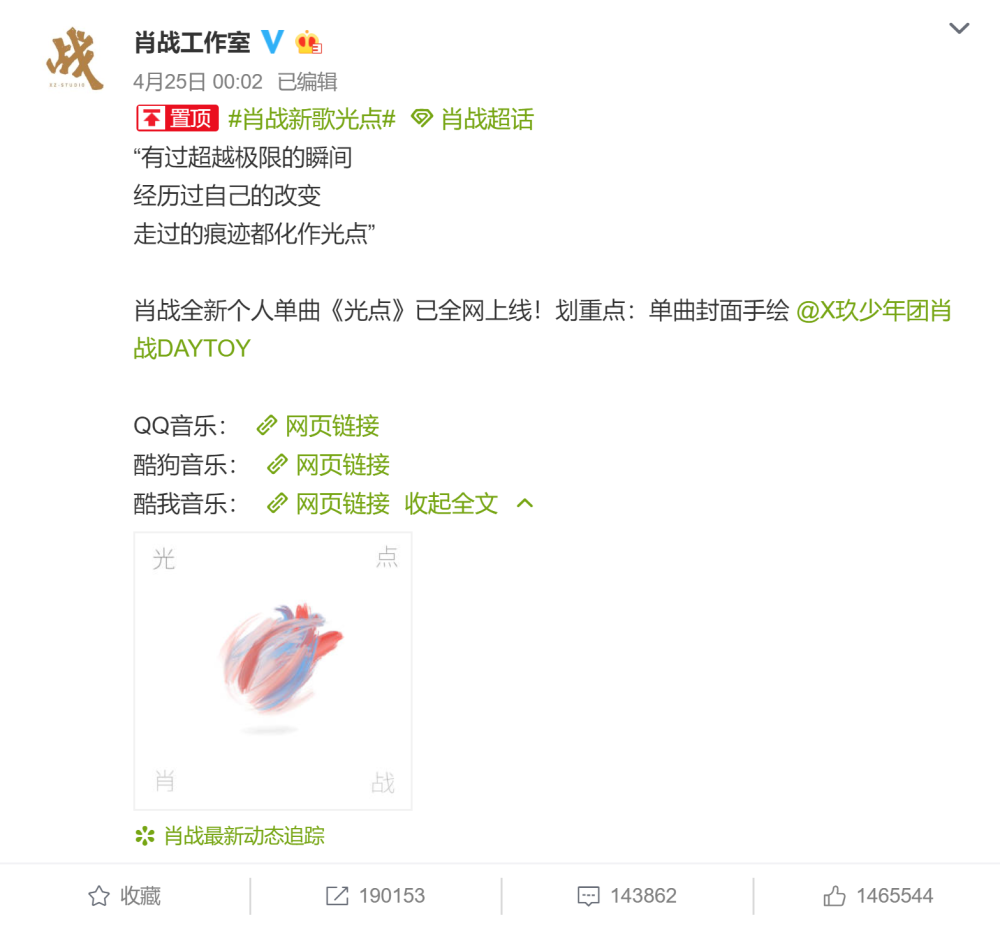Open the 光点 single cover image

pyautogui.click(x=273, y=671)
